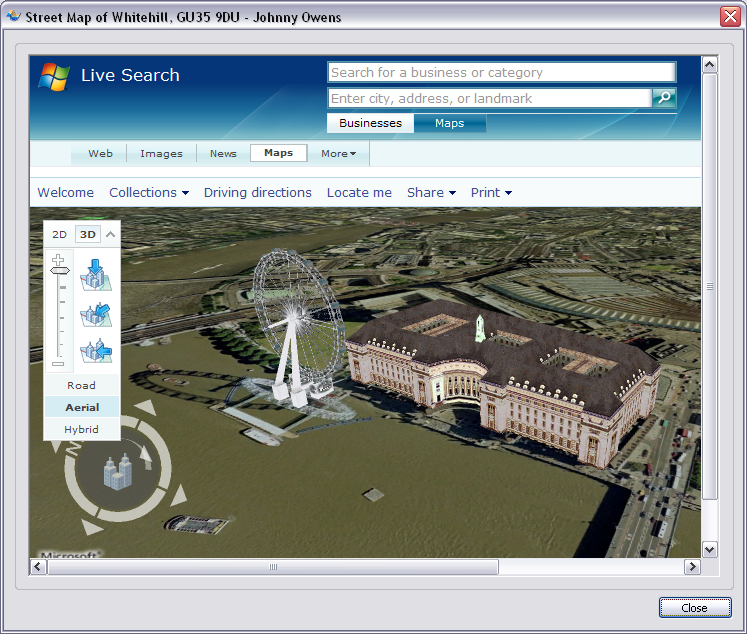The image size is (747, 634).
Task: Open the Print dropdown menu
Action: point(491,193)
